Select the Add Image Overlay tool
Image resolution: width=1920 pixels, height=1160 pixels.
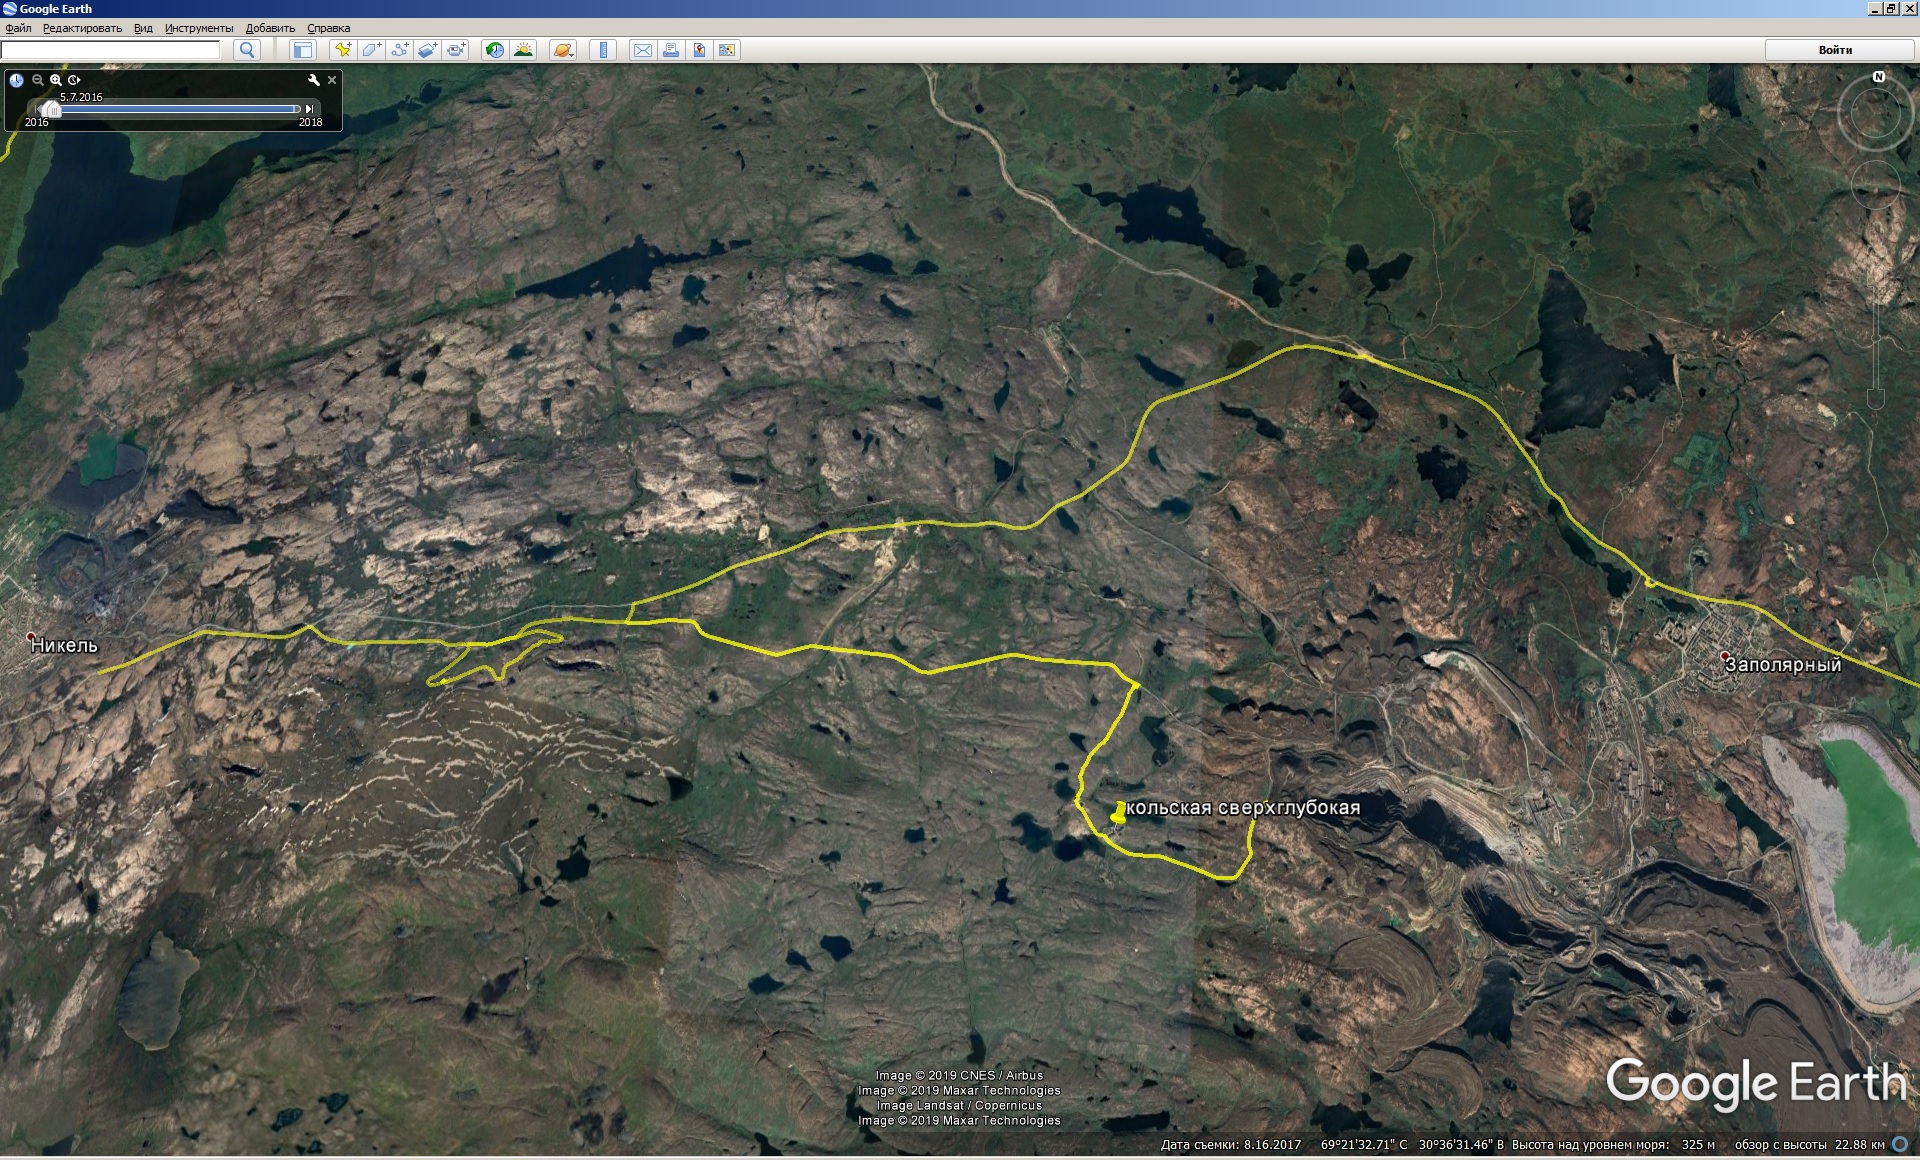[x=427, y=50]
